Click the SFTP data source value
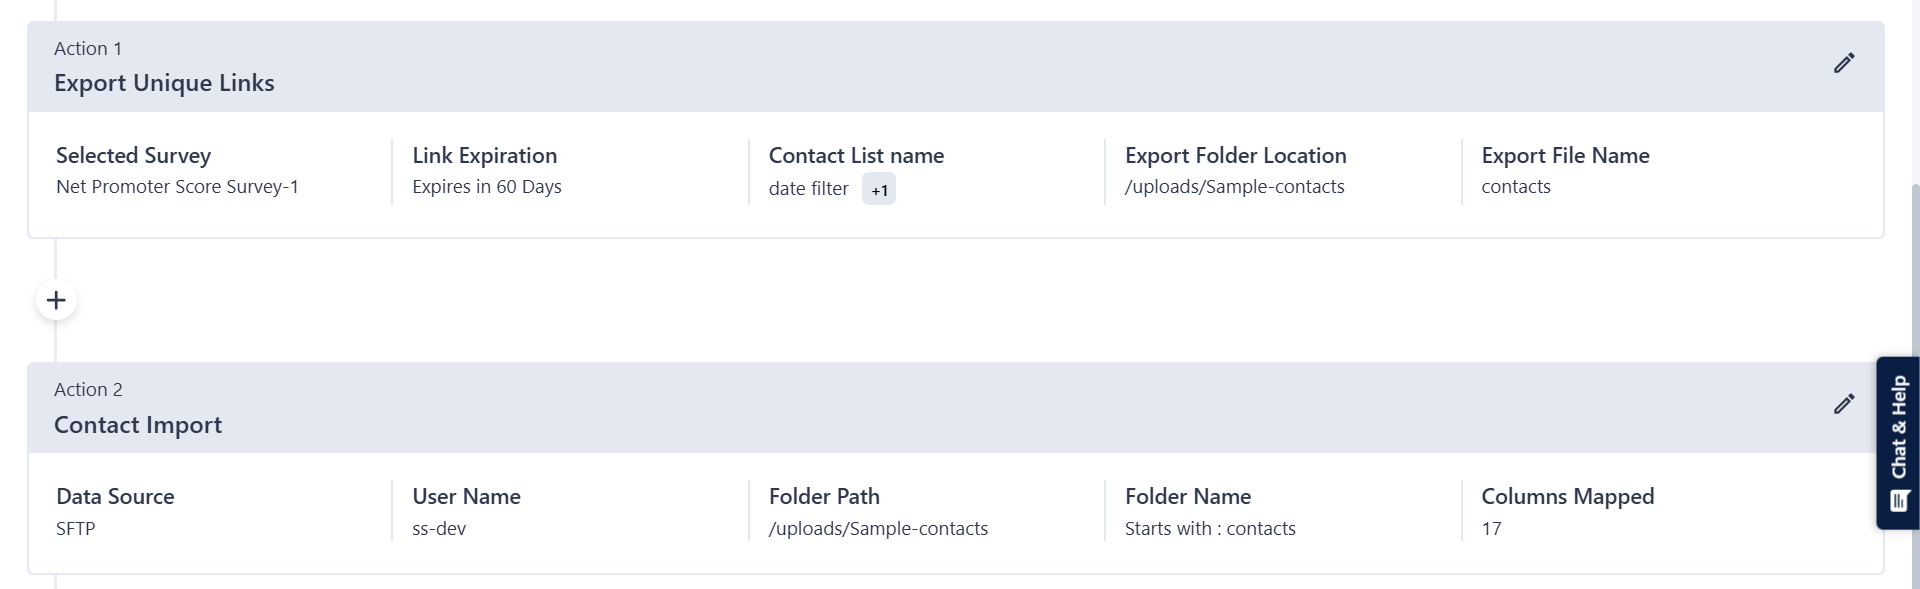Screen dimensions: 1920x589 pos(76,529)
